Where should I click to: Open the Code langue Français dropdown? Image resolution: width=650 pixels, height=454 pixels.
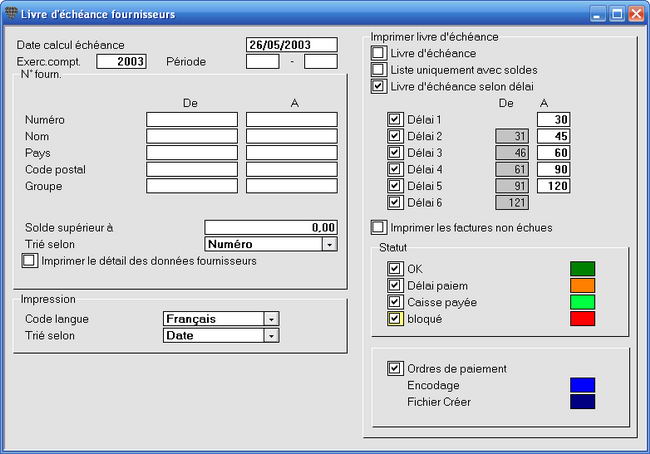[x=271, y=319]
